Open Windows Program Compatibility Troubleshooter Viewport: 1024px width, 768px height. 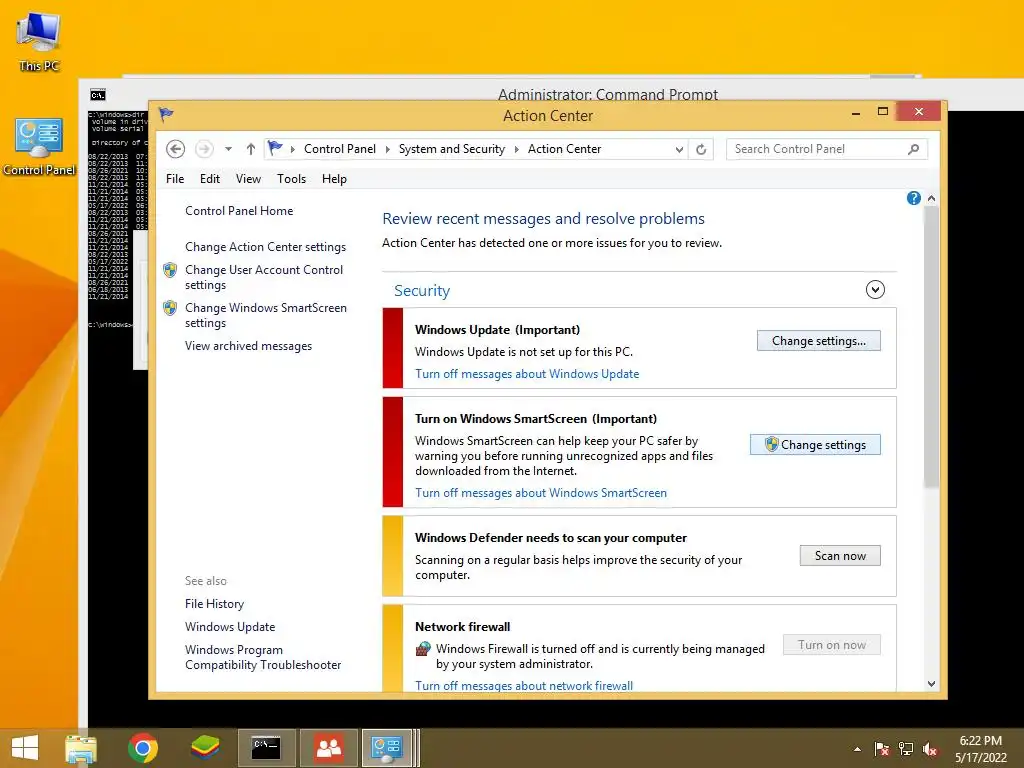pyautogui.click(x=263, y=657)
